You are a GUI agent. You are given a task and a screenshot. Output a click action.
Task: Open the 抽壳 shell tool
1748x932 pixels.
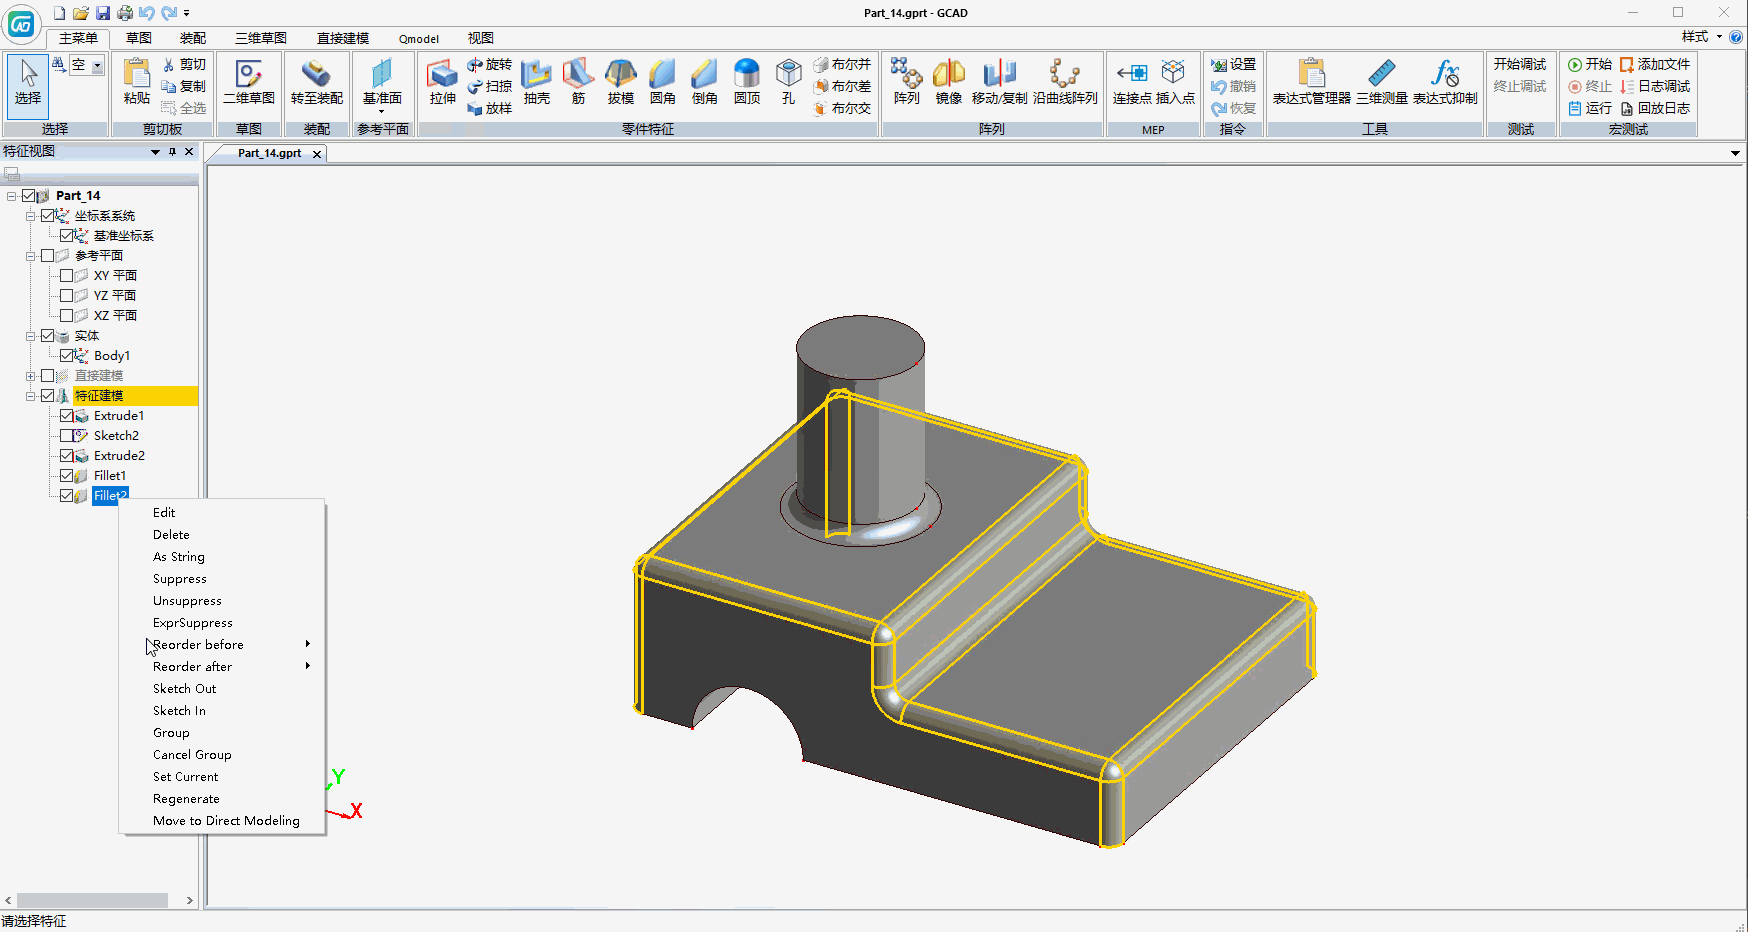[536, 82]
